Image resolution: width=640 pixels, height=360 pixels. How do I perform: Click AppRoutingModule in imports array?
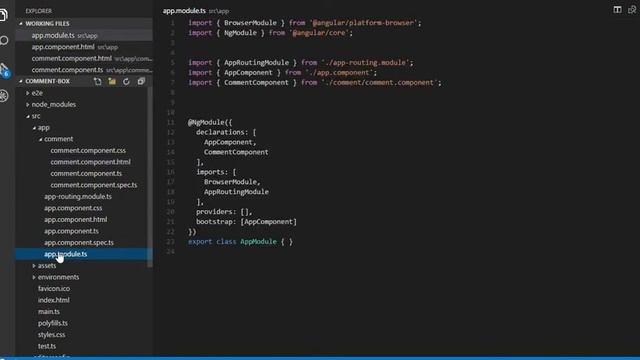pos(236,192)
